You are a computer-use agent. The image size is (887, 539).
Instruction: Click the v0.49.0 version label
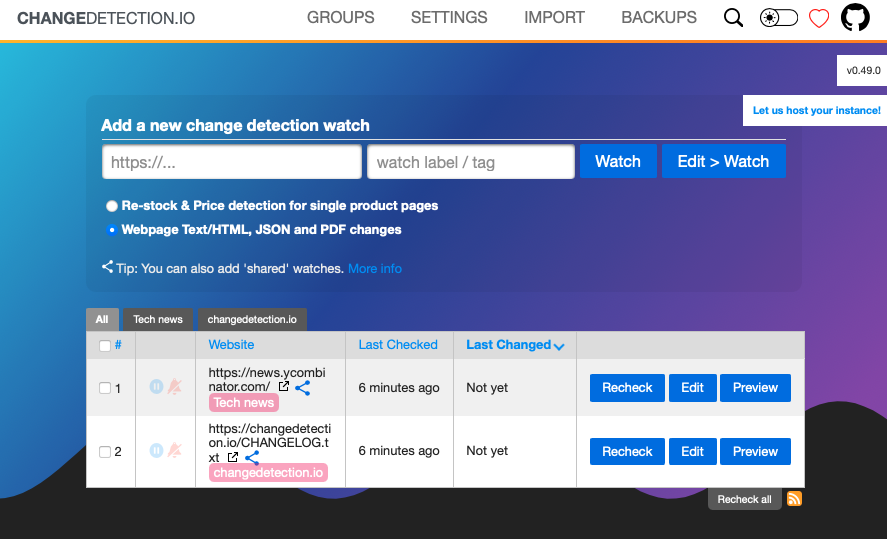click(x=863, y=71)
